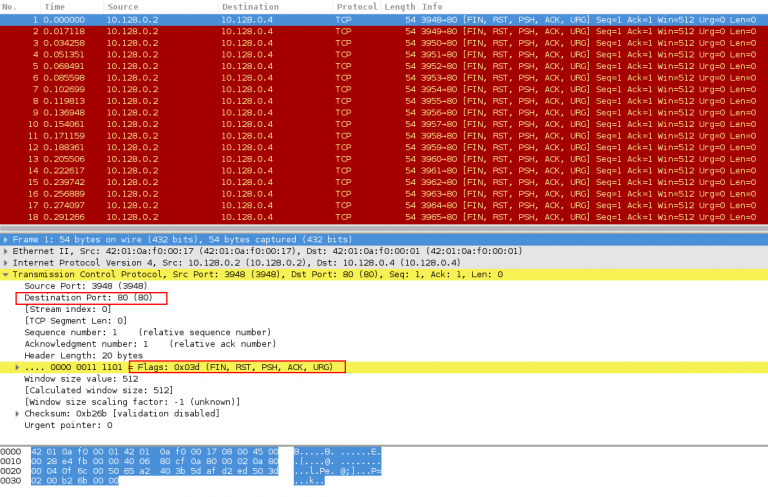The width and height of the screenshot is (768, 497).
Task: Expand the Frame 1 details tree
Action: [x=6, y=239]
